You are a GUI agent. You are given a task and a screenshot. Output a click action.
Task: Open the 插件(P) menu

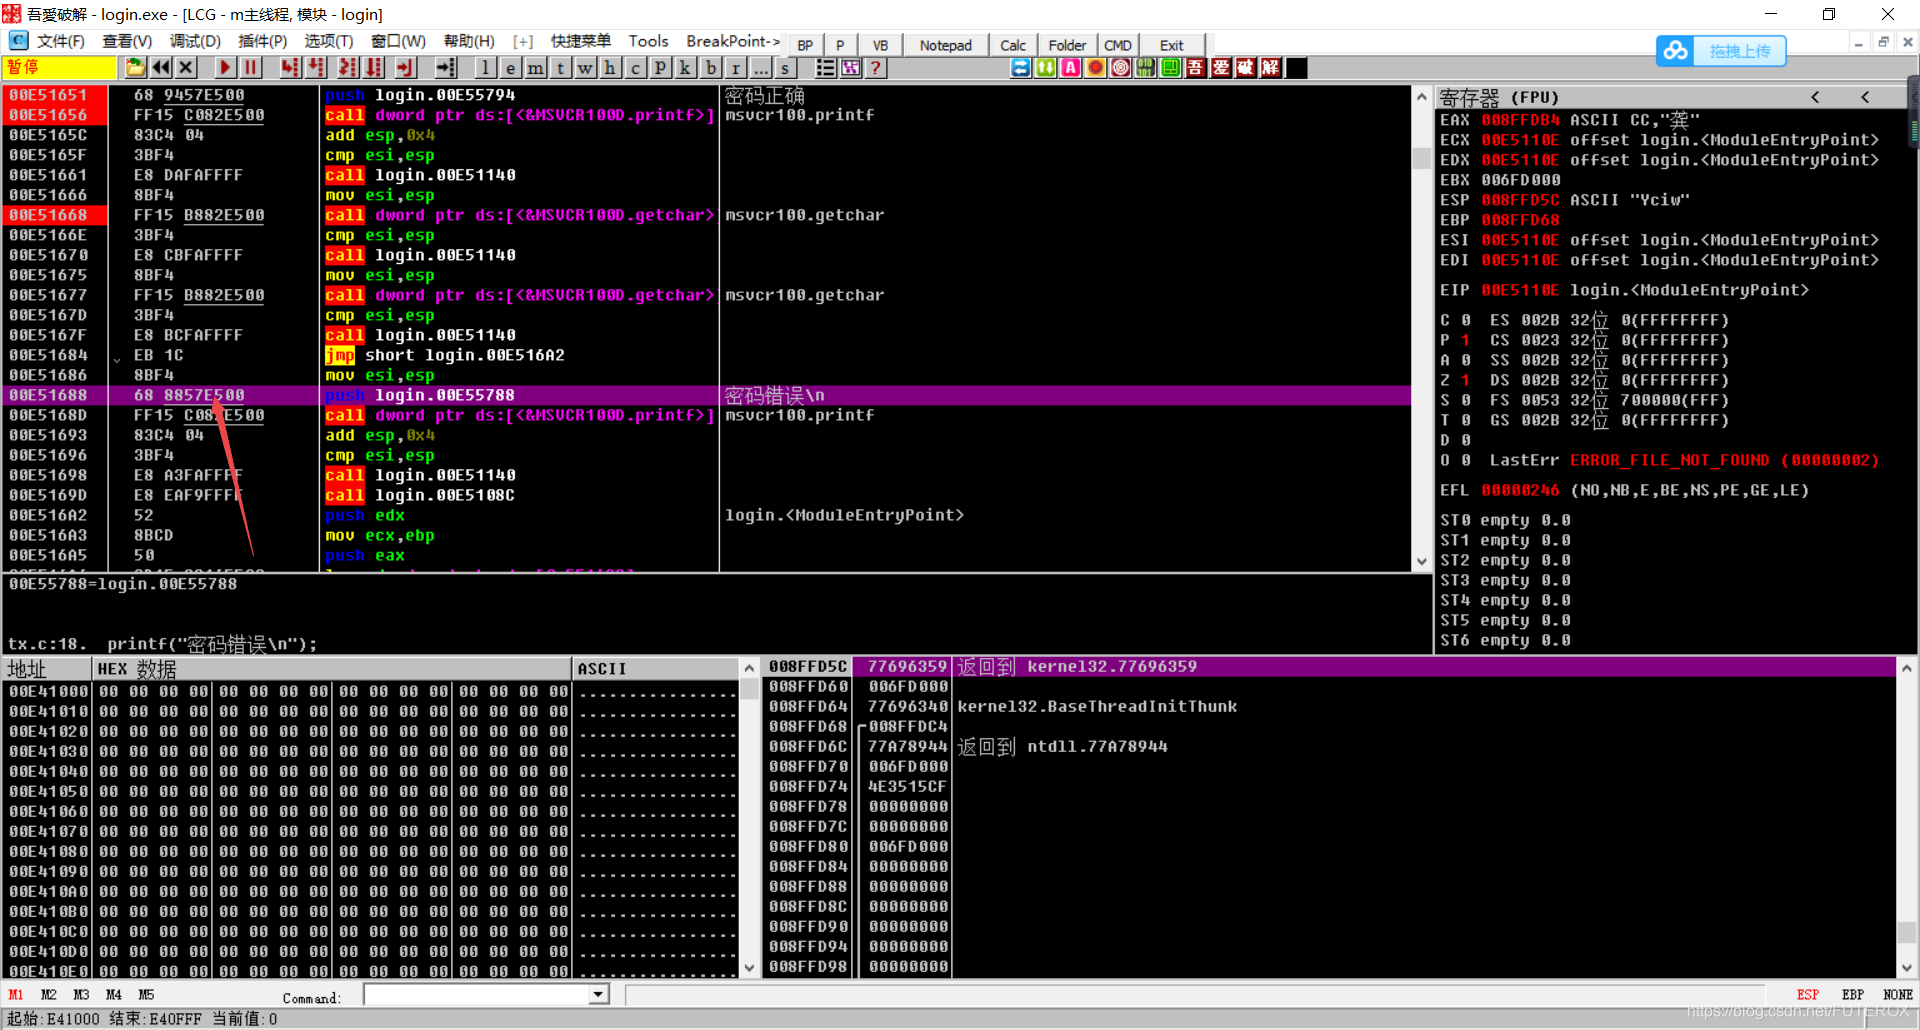pos(262,41)
